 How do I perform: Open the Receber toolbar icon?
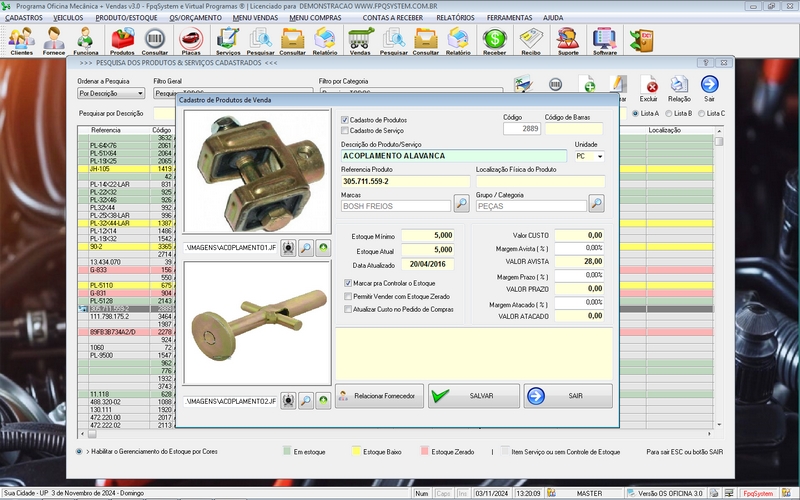494,40
